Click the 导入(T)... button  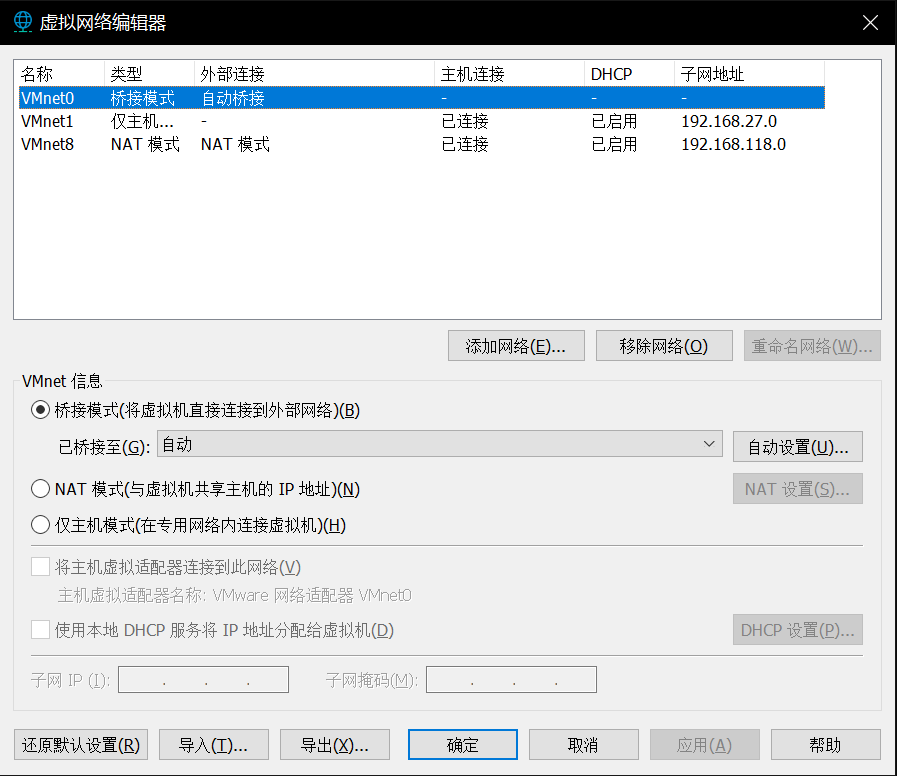pyautogui.click(x=213, y=745)
